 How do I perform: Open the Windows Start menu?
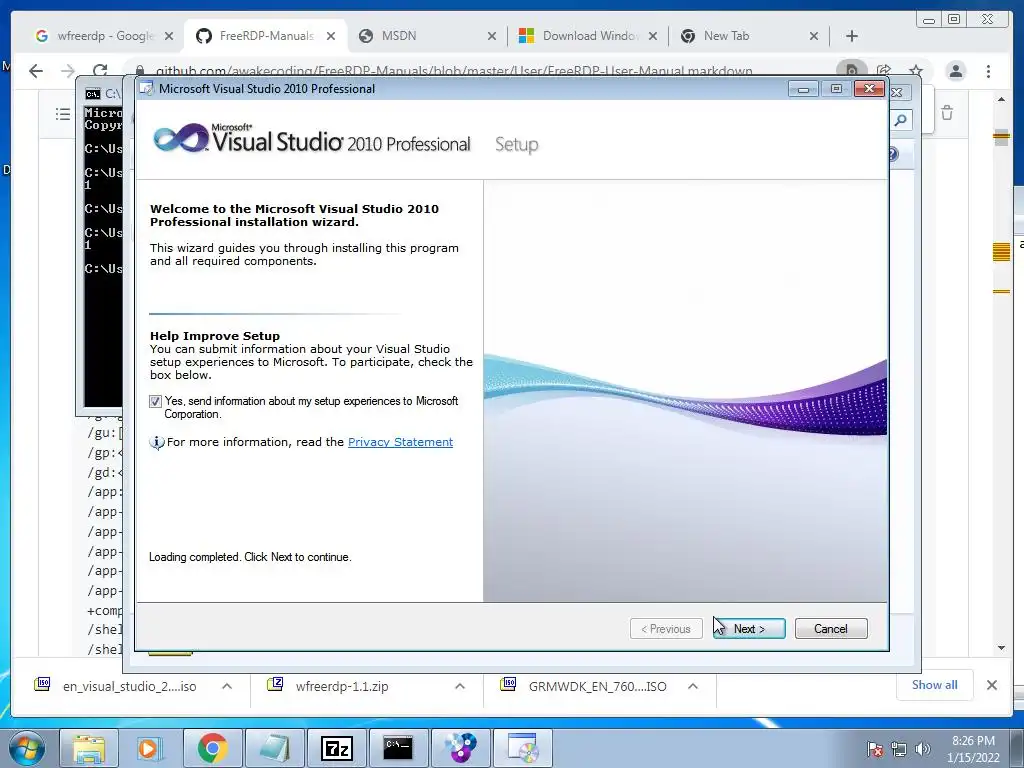coord(27,748)
